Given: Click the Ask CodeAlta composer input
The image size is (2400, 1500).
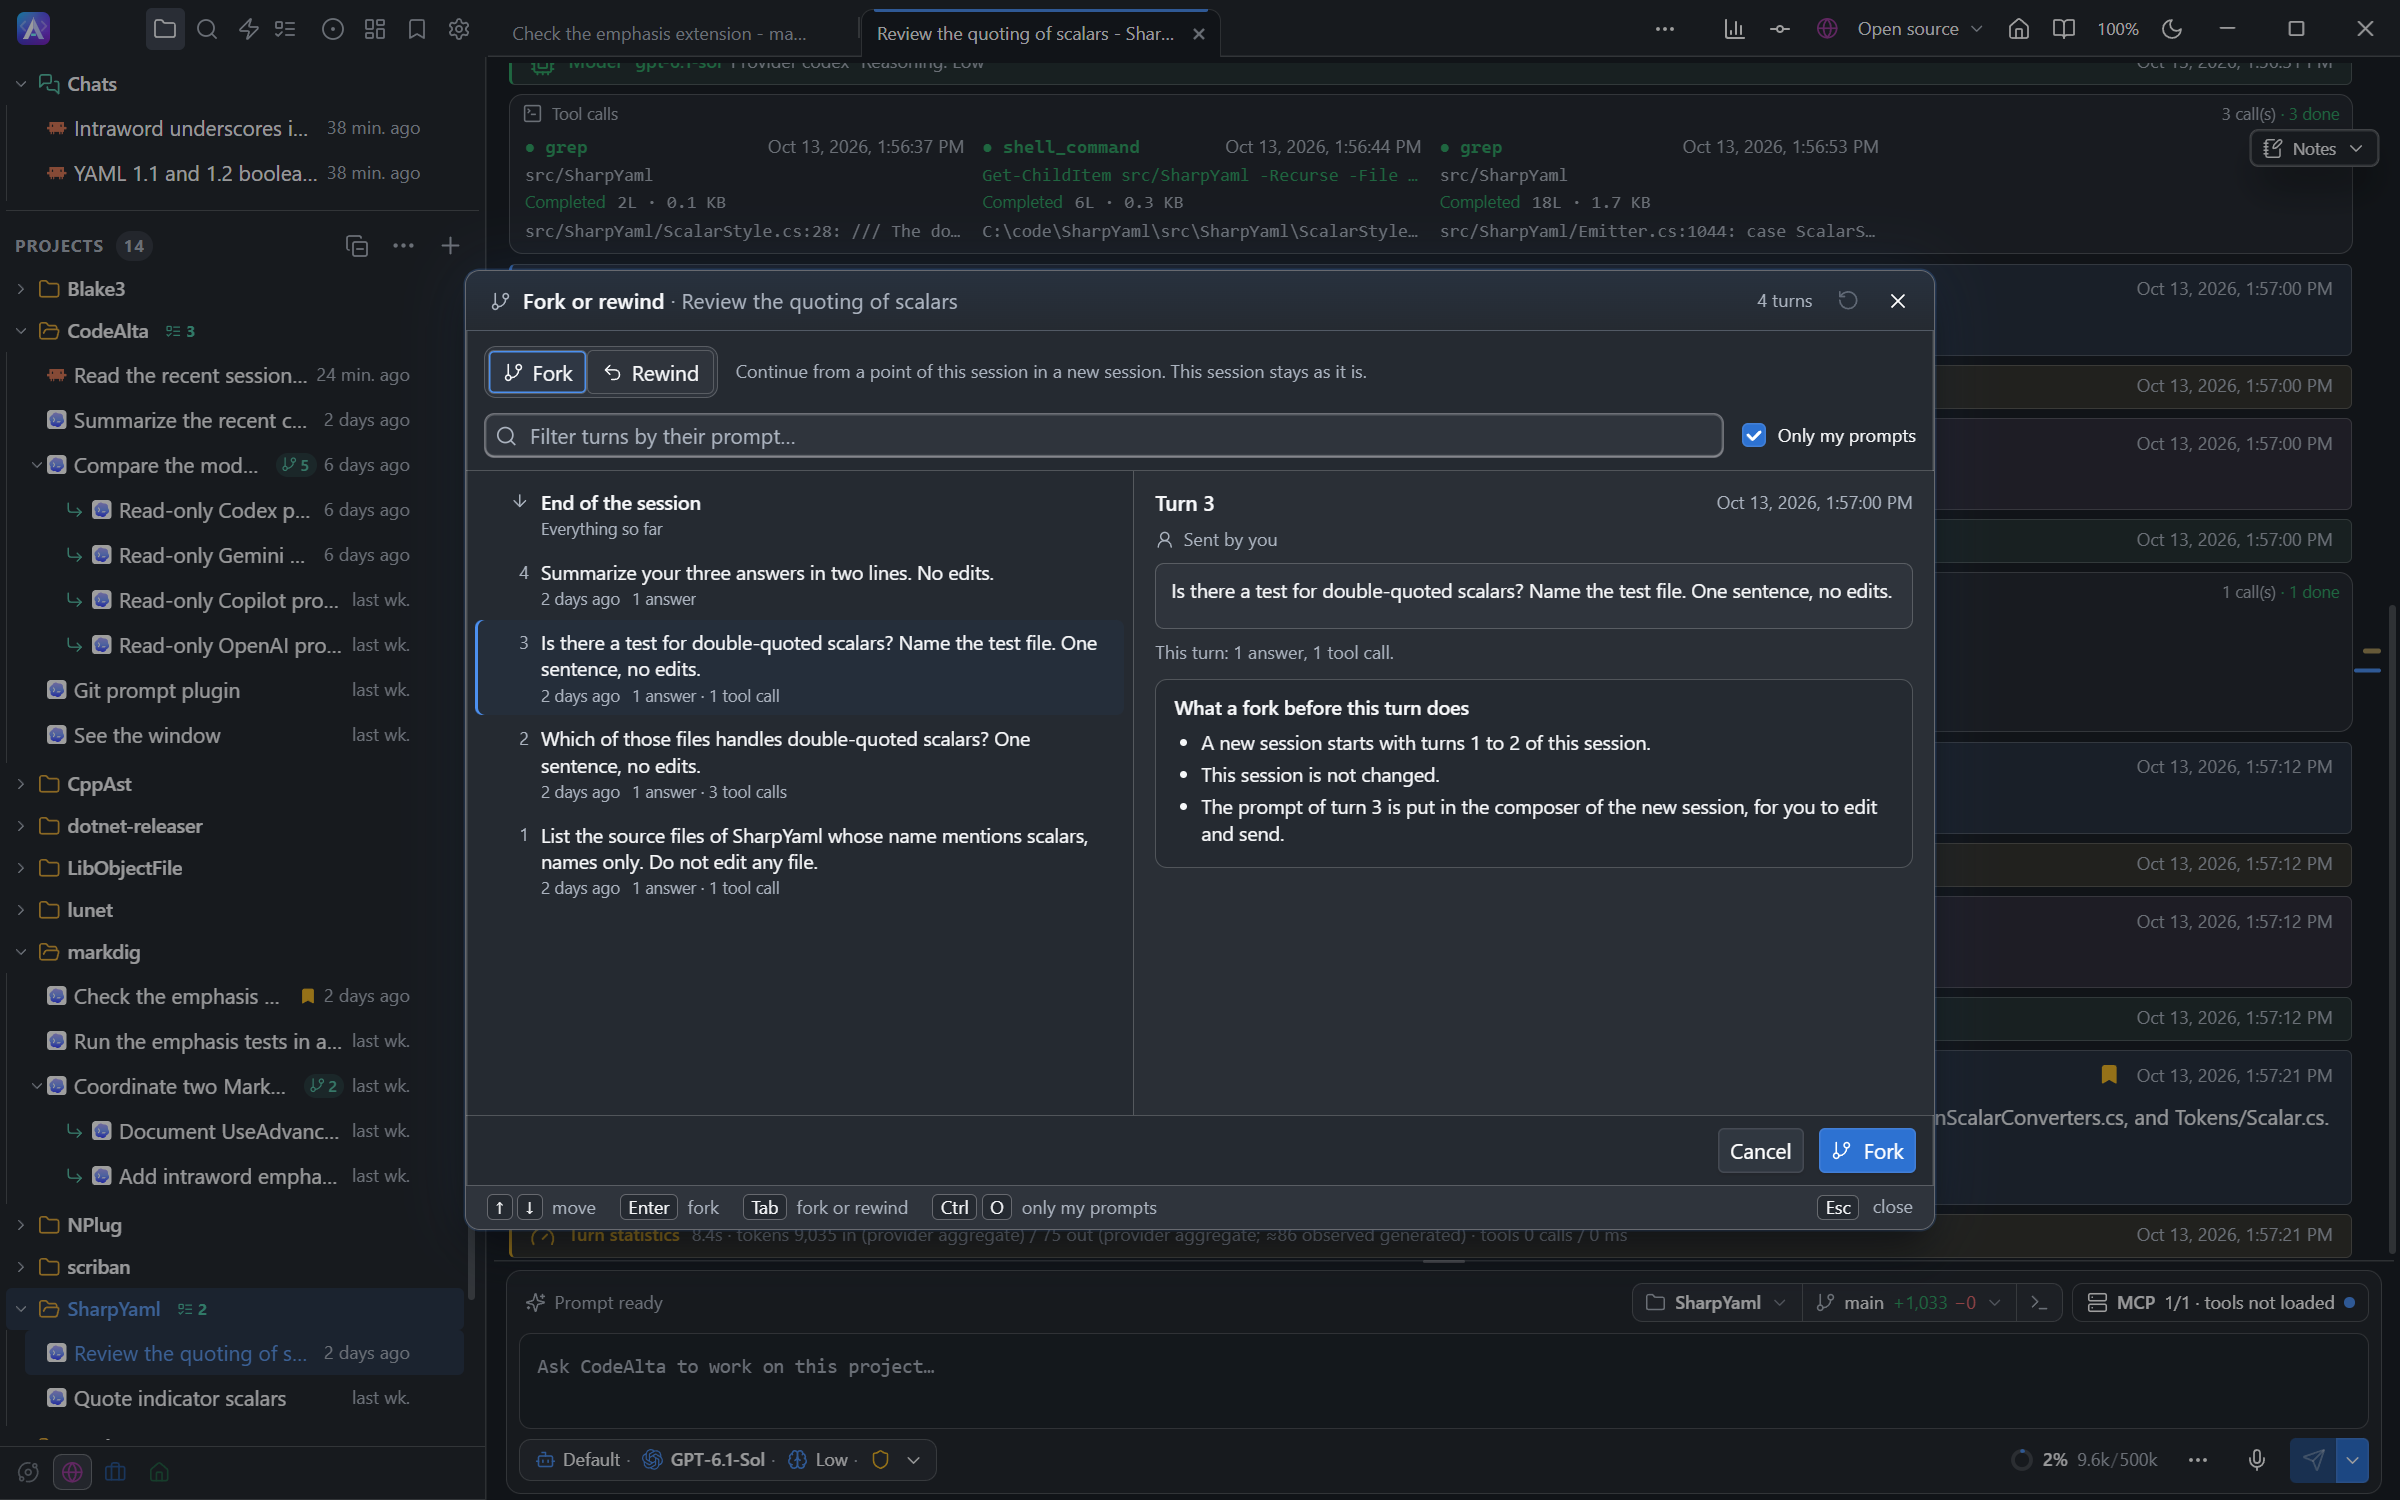Looking at the screenshot, I should [x=1443, y=1380].
